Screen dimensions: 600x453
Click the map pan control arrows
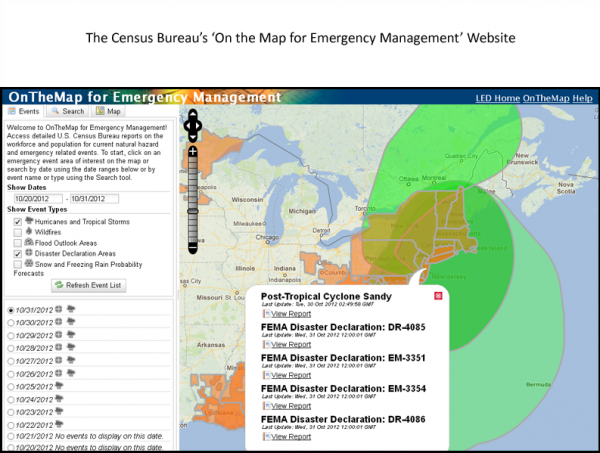click(192, 125)
